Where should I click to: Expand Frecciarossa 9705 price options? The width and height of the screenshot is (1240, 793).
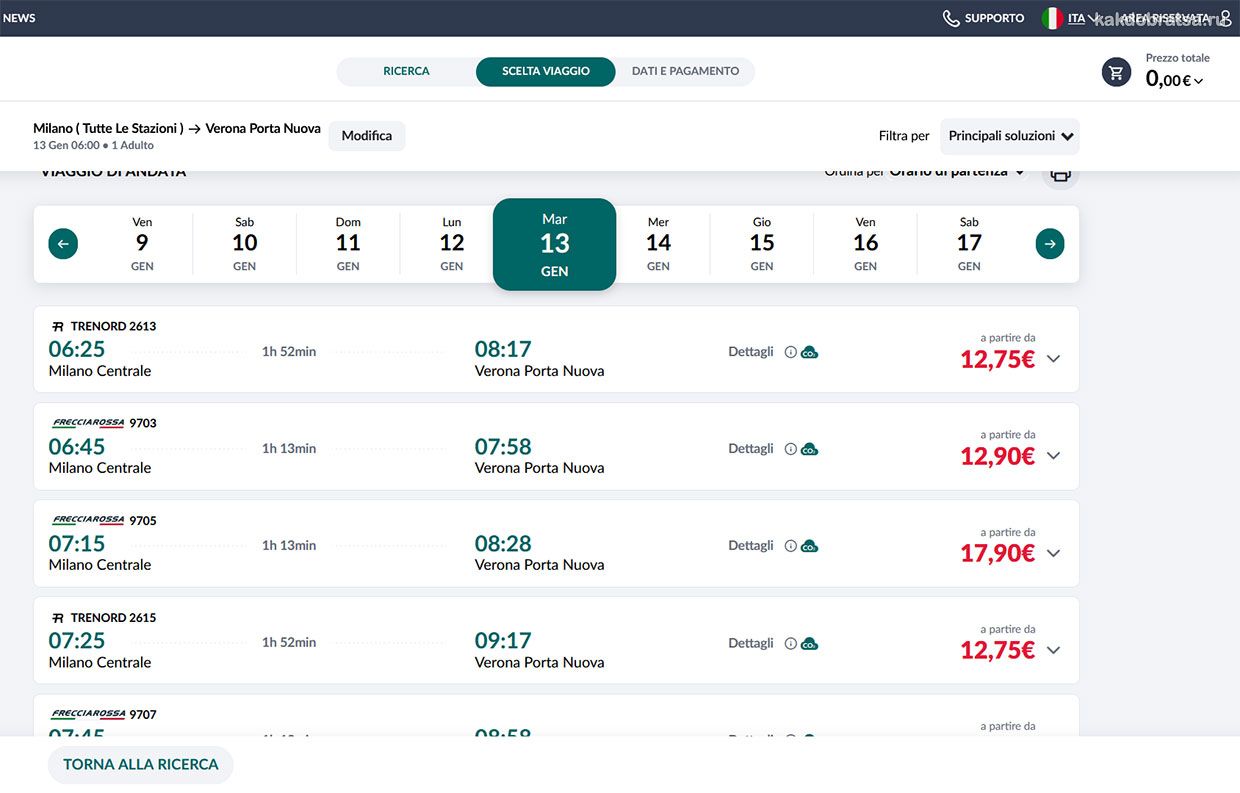(1053, 553)
